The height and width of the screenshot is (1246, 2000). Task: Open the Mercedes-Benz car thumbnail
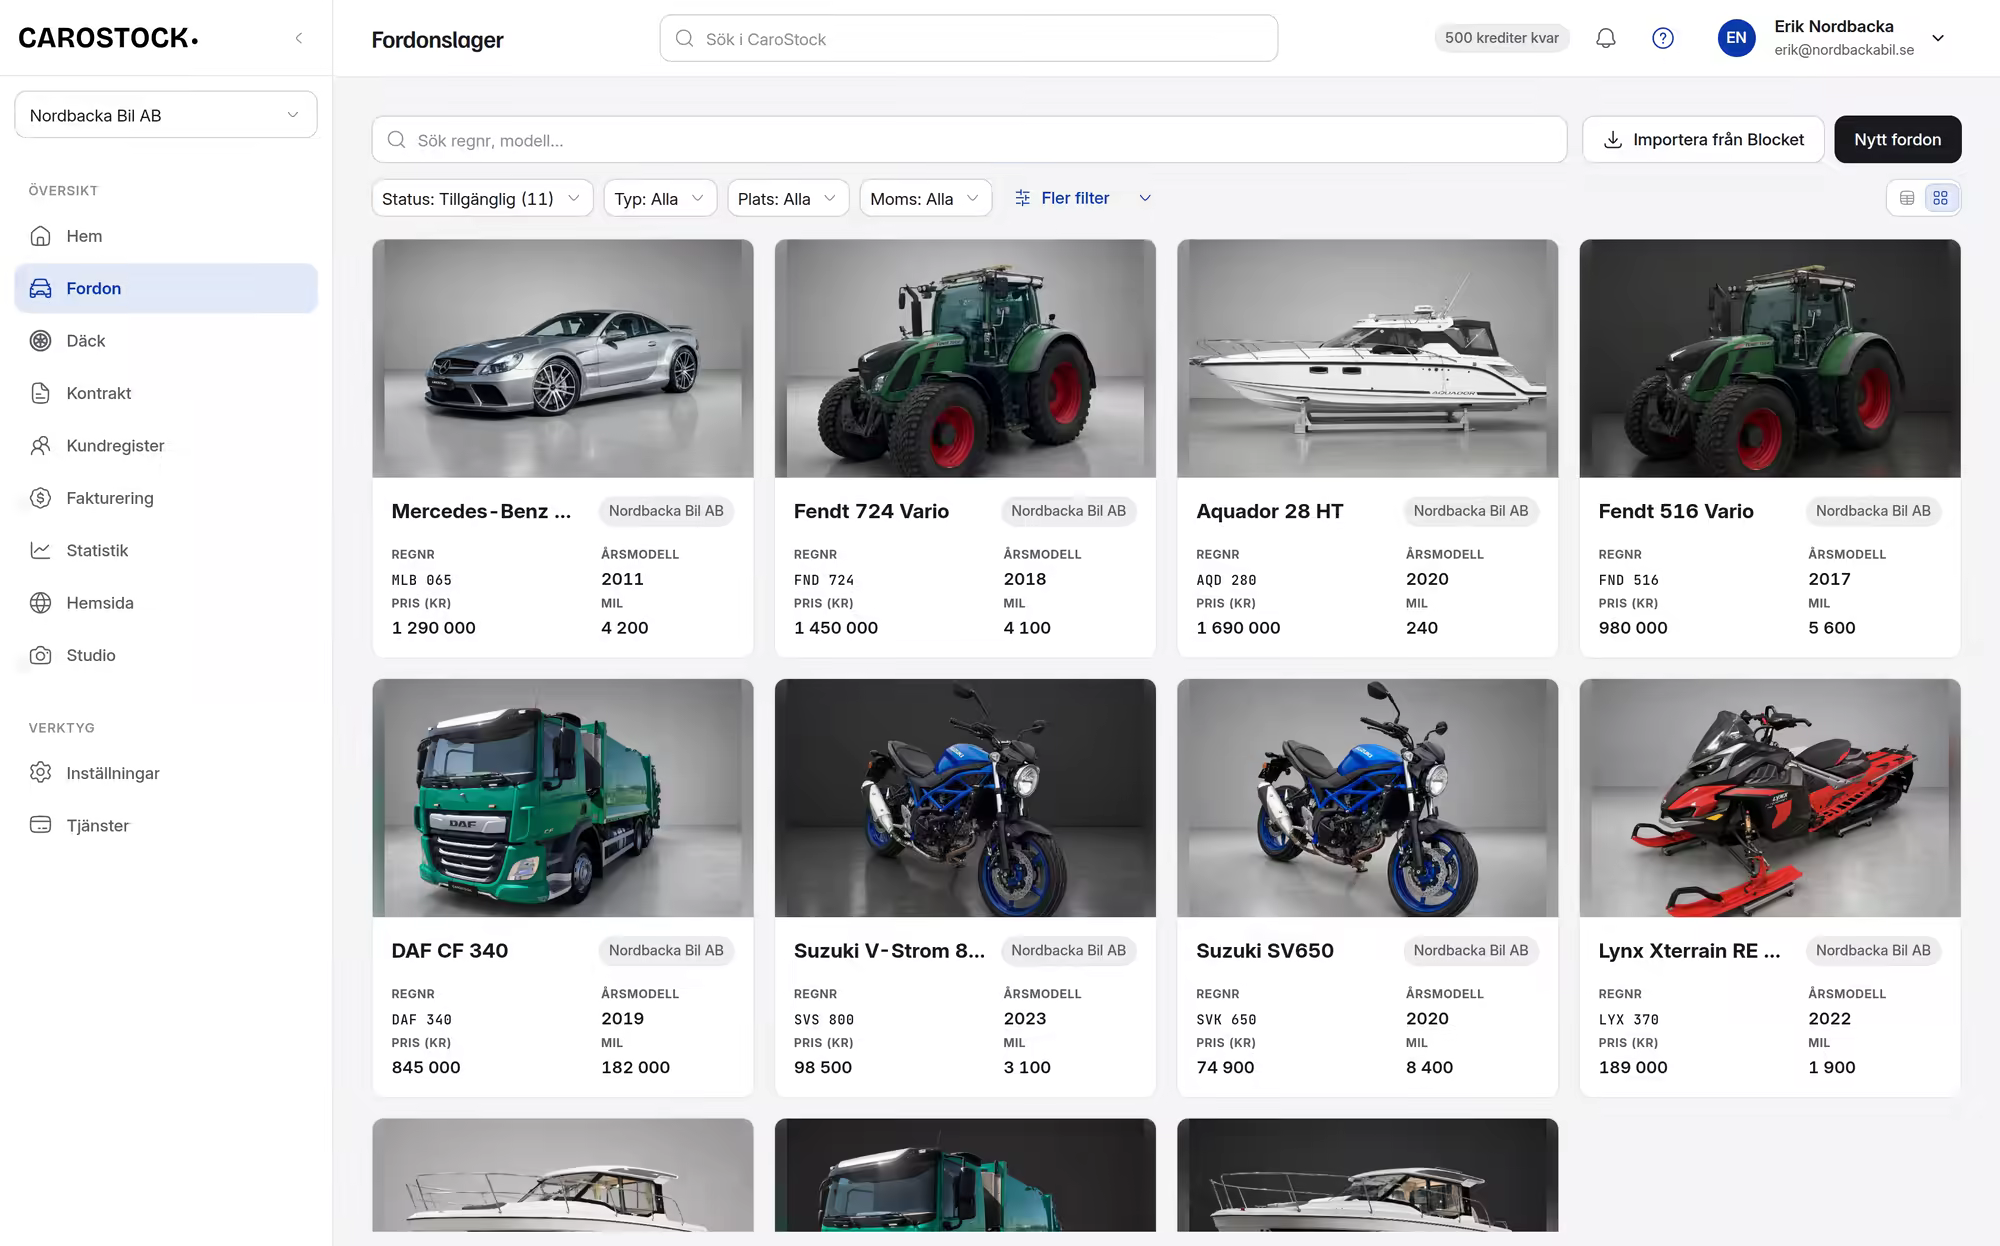(x=563, y=358)
